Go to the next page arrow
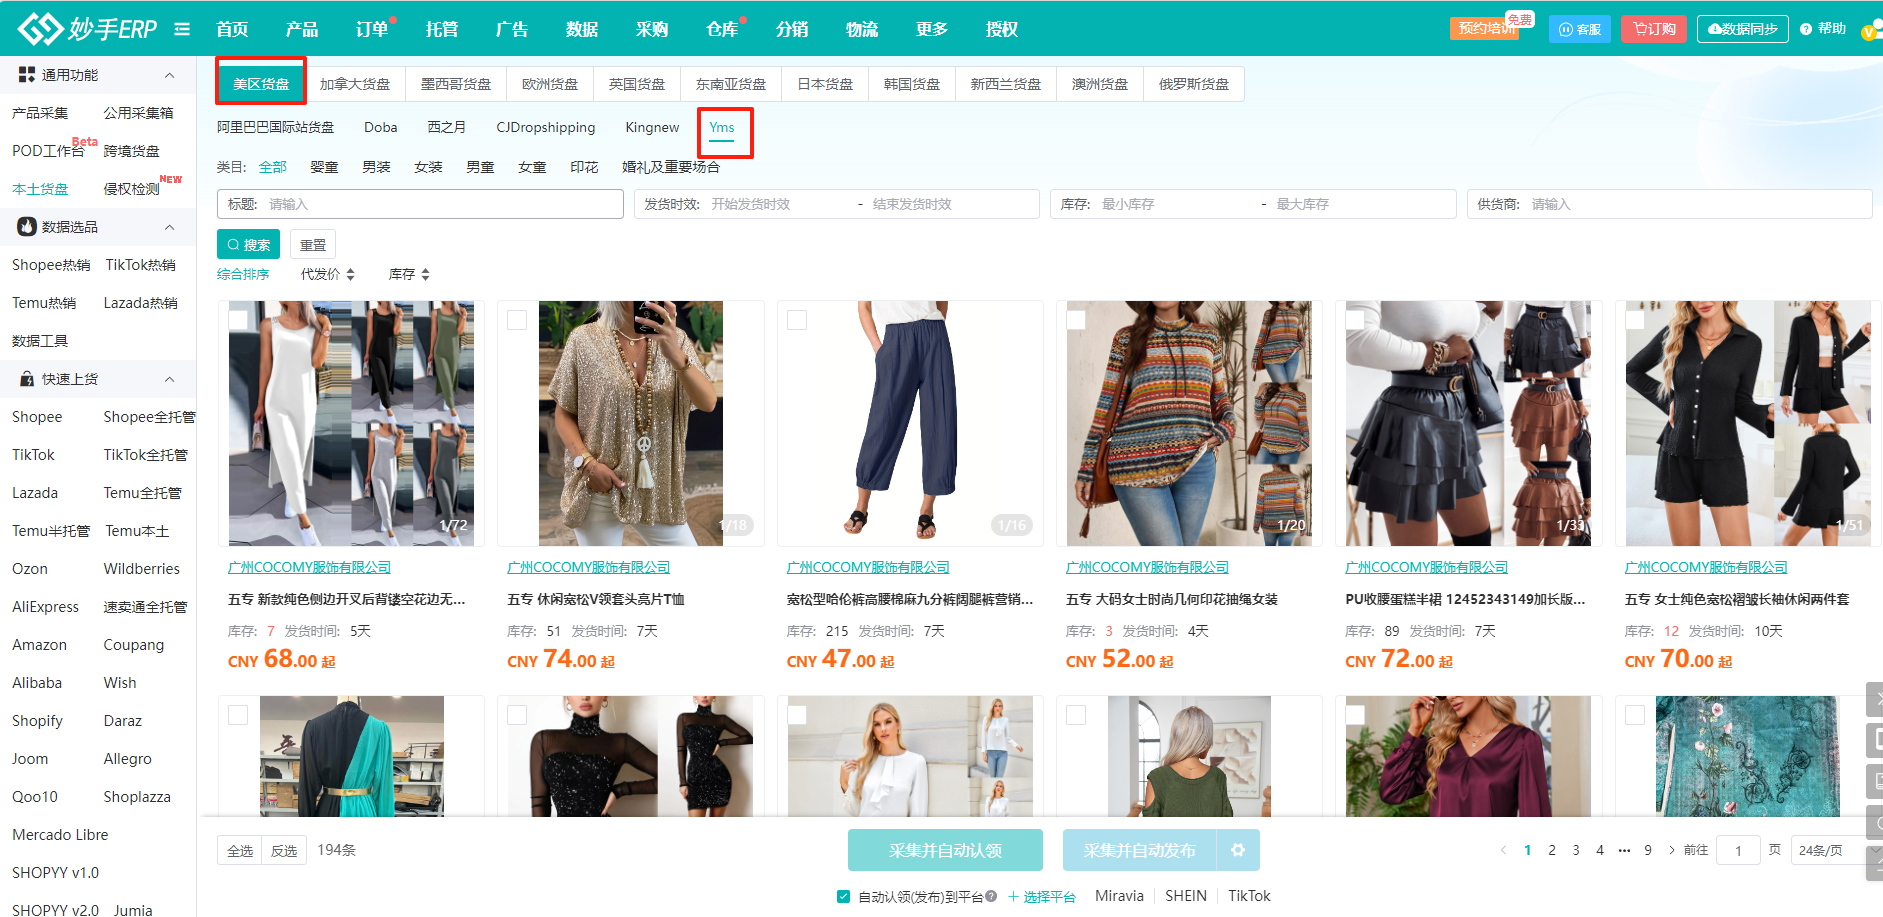The width and height of the screenshot is (1883, 917). tap(1671, 850)
